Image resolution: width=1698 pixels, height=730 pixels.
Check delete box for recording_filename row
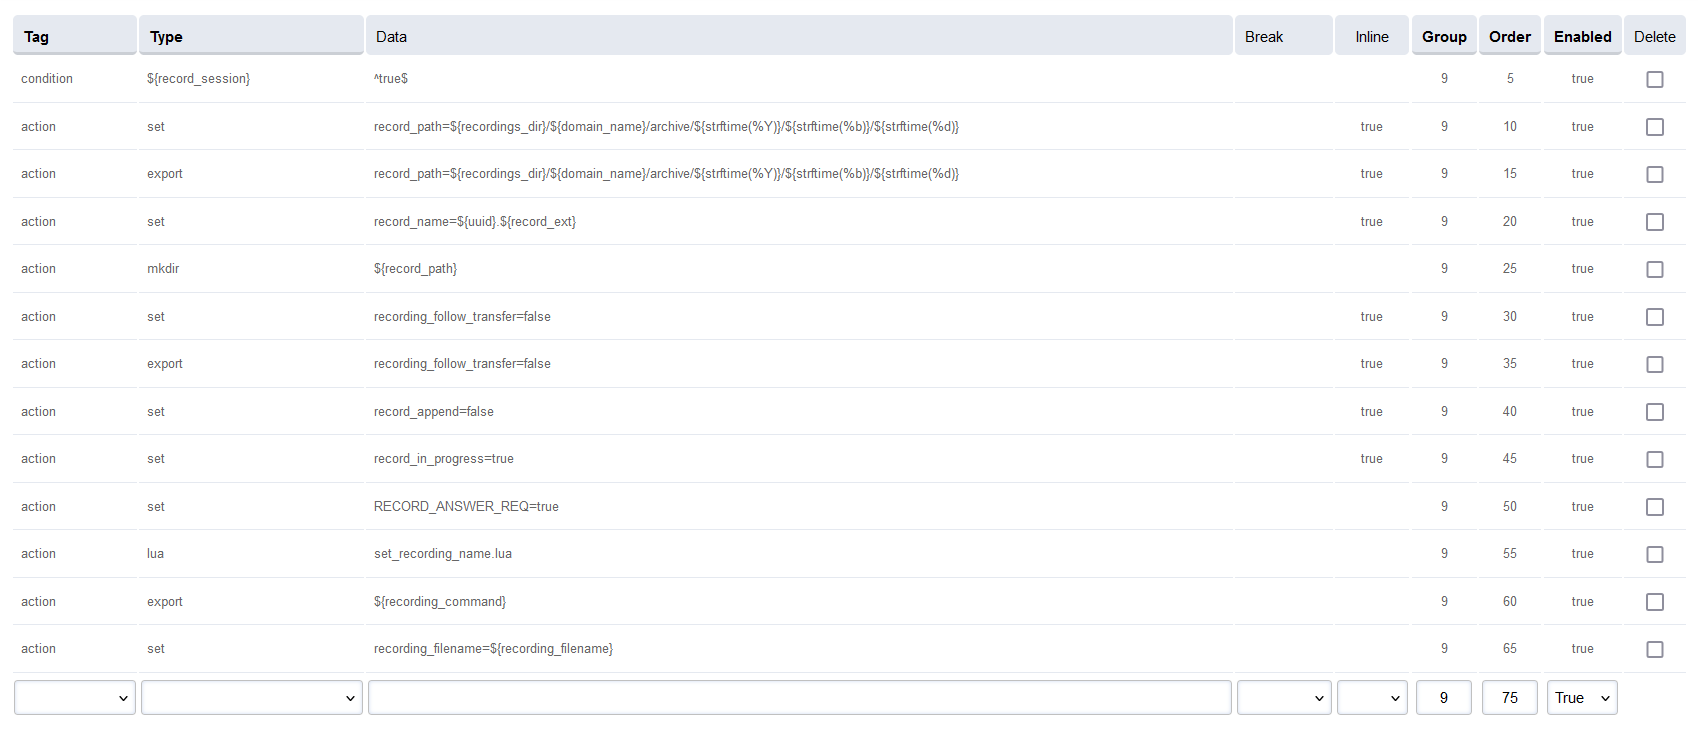click(x=1654, y=649)
